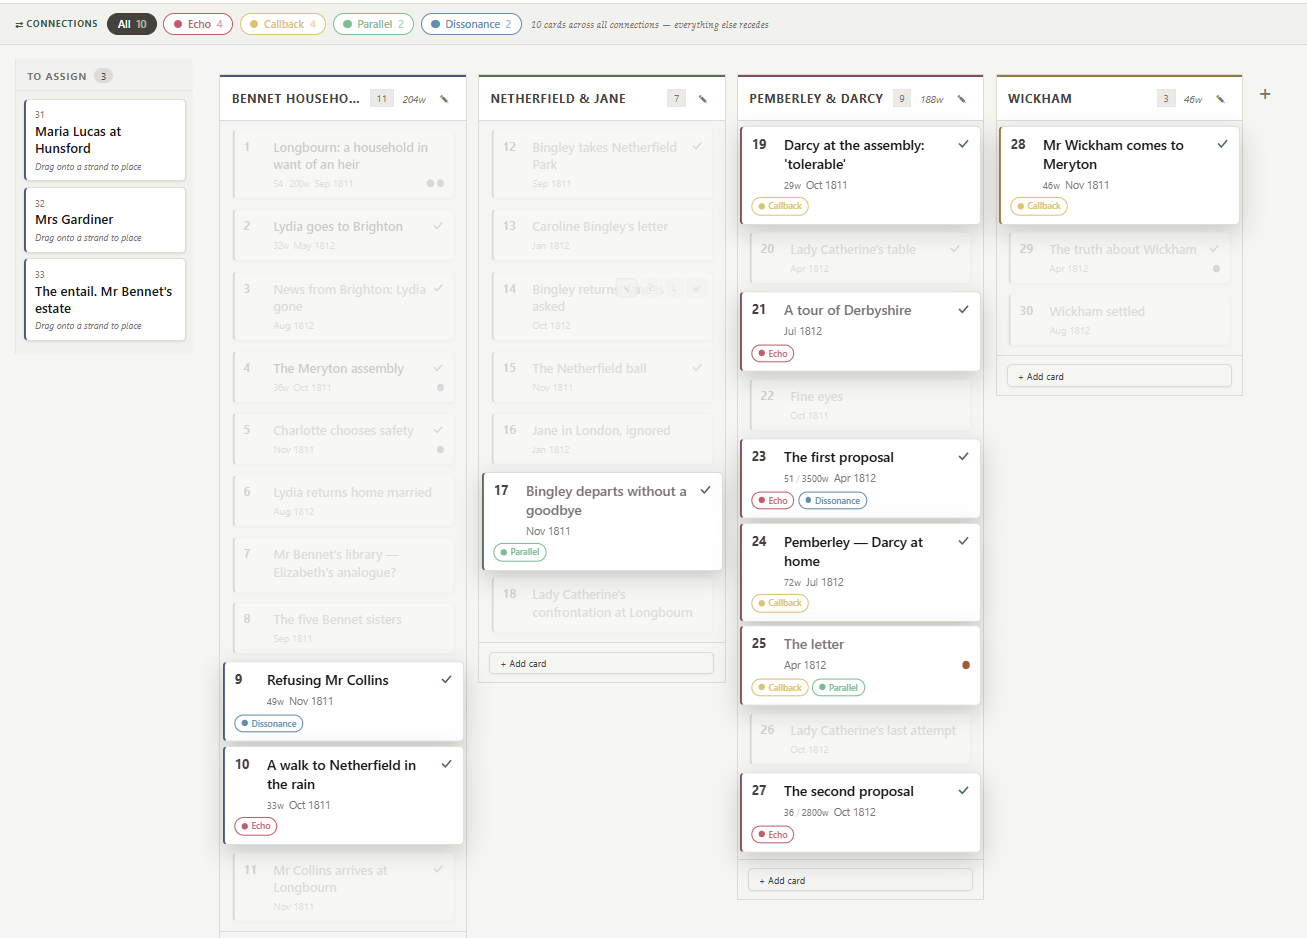Click the Dissonance tag on The first proposal
The image size is (1307, 938).
832,500
